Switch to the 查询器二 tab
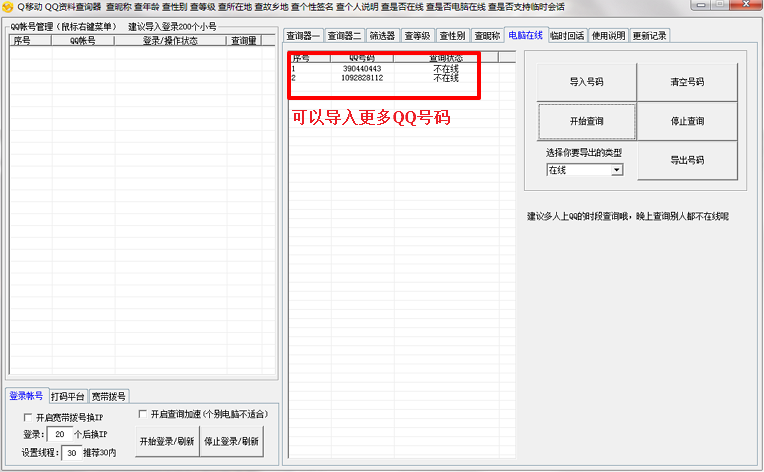 [344, 36]
